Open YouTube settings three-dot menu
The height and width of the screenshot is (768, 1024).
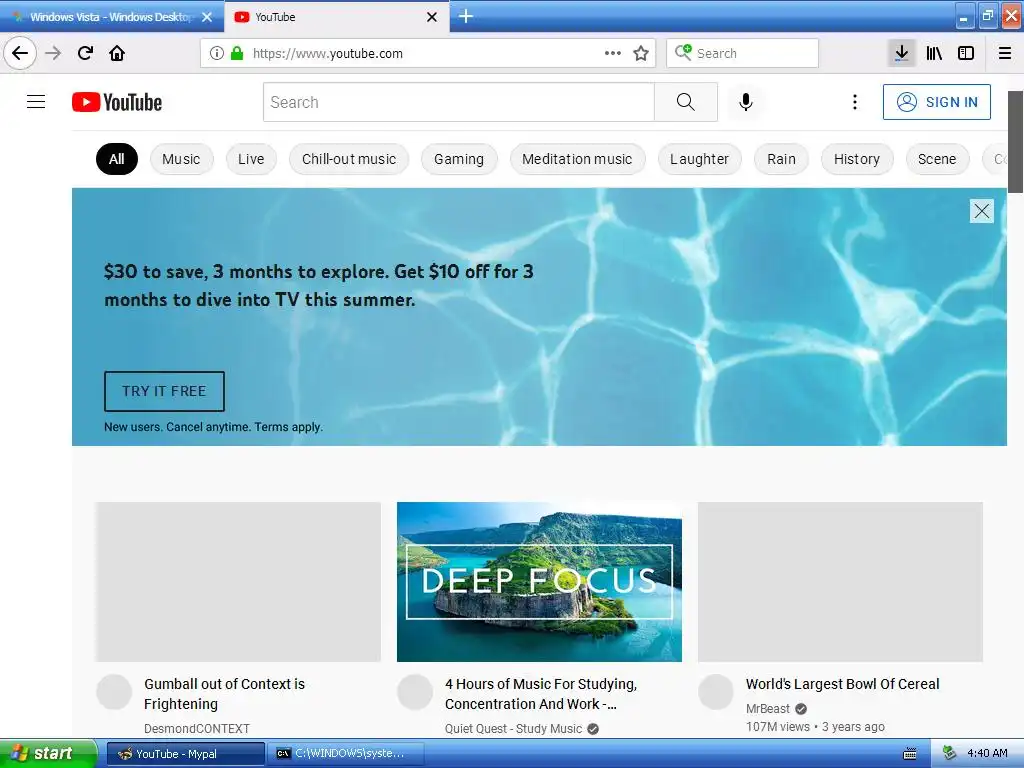[854, 102]
